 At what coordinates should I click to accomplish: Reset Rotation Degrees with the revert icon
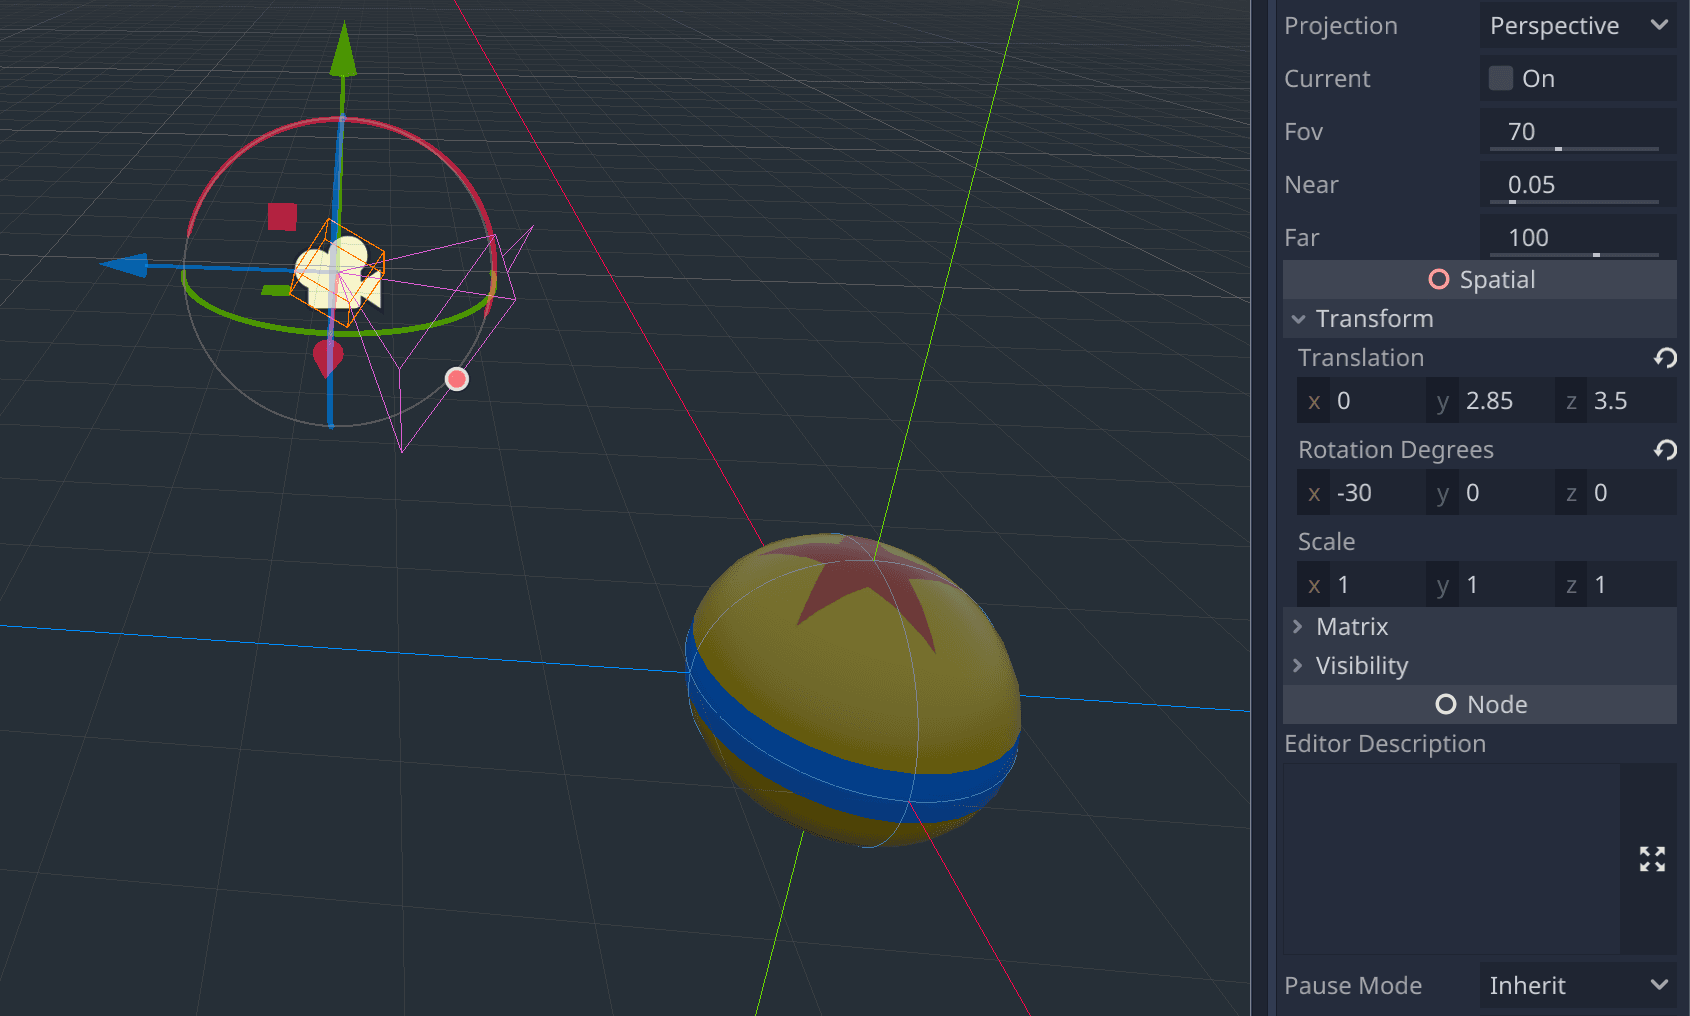pos(1665,450)
